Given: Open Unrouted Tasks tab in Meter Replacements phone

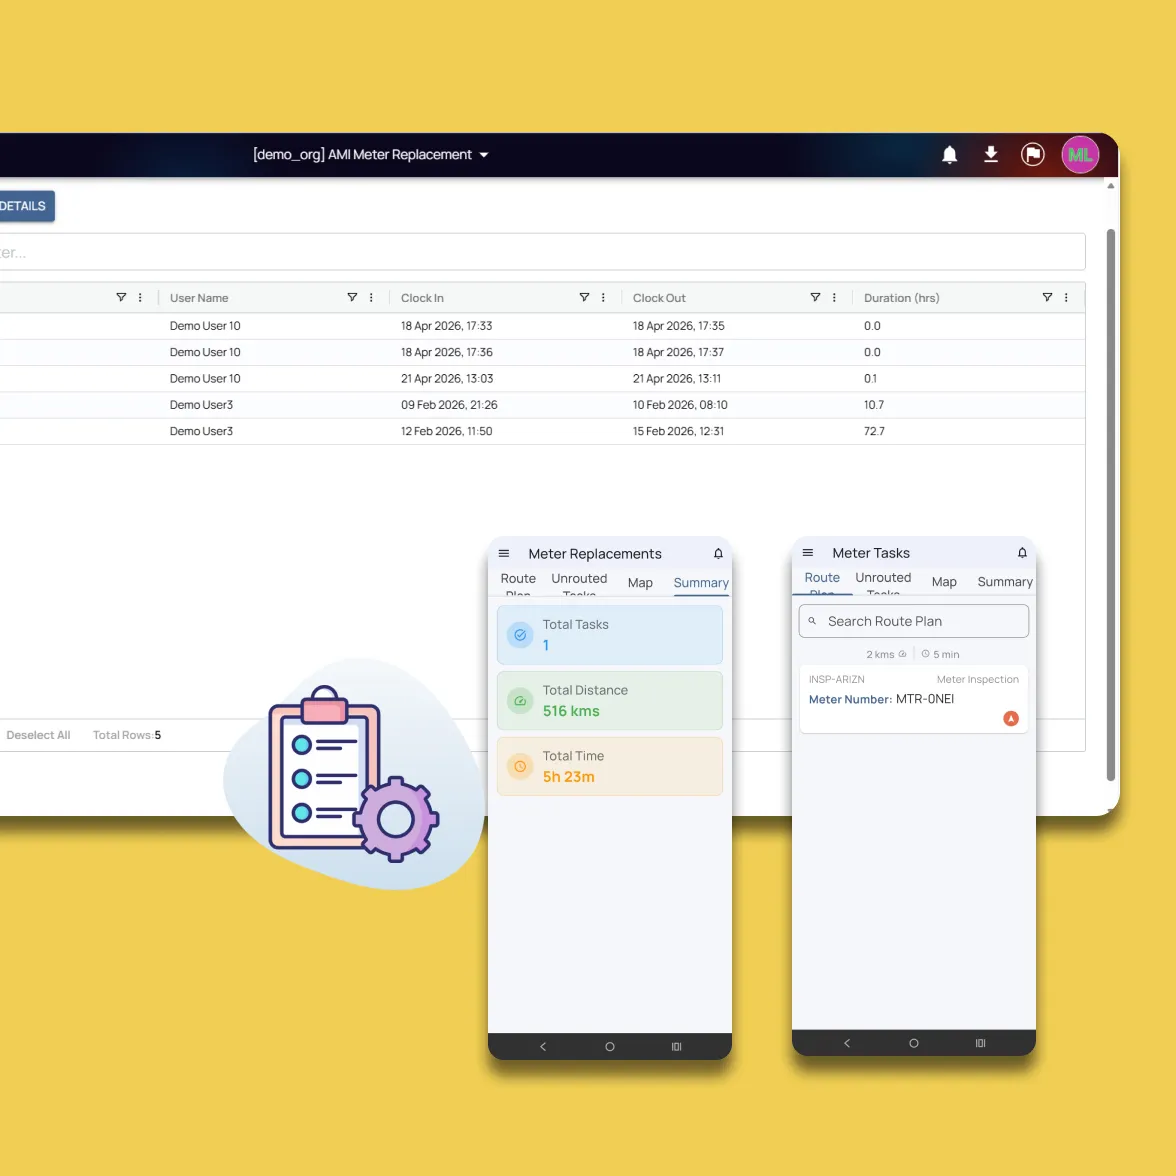Looking at the screenshot, I should point(579,583).
